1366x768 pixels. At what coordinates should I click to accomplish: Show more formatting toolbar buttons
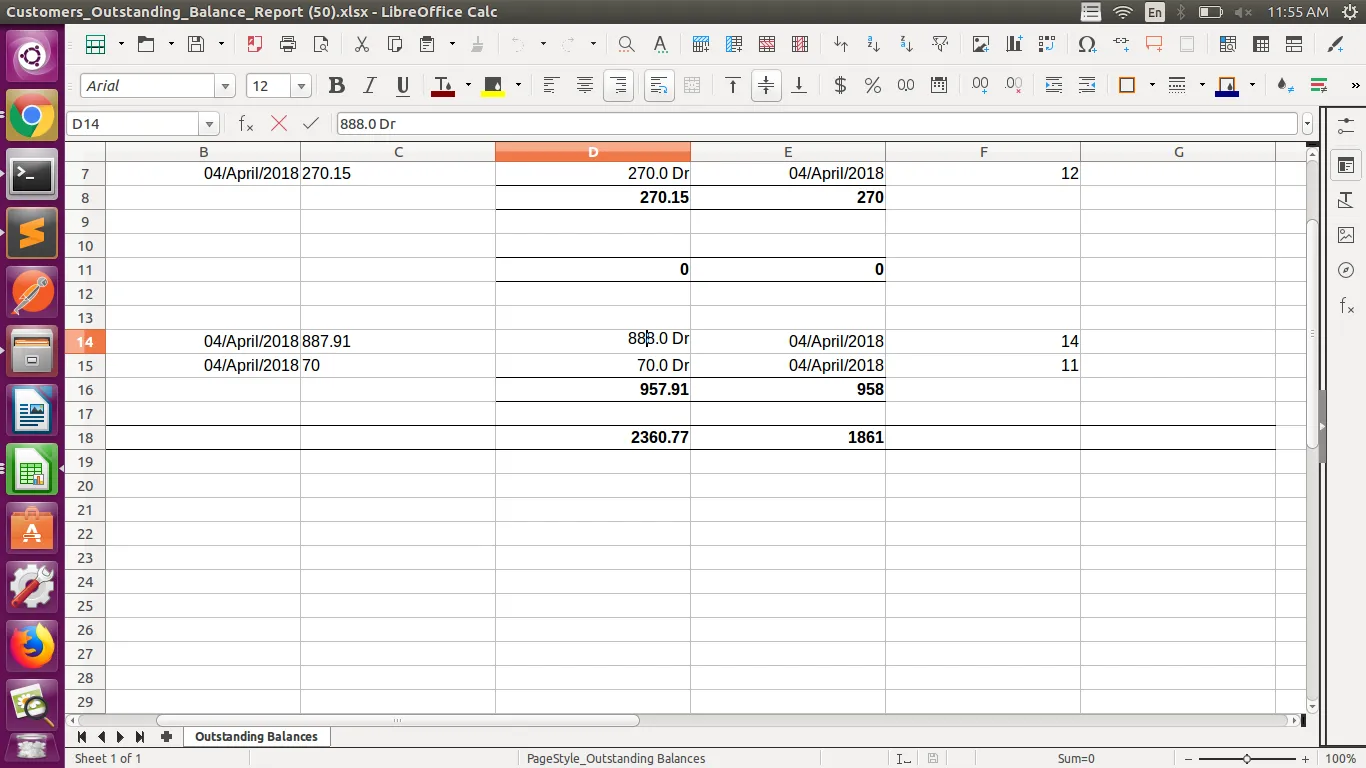[x=1355, y=86]
